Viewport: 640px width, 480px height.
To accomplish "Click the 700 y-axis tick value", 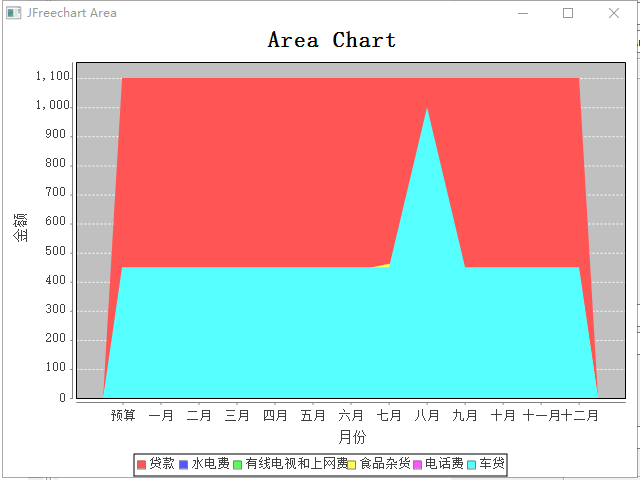I will [56, 192].
